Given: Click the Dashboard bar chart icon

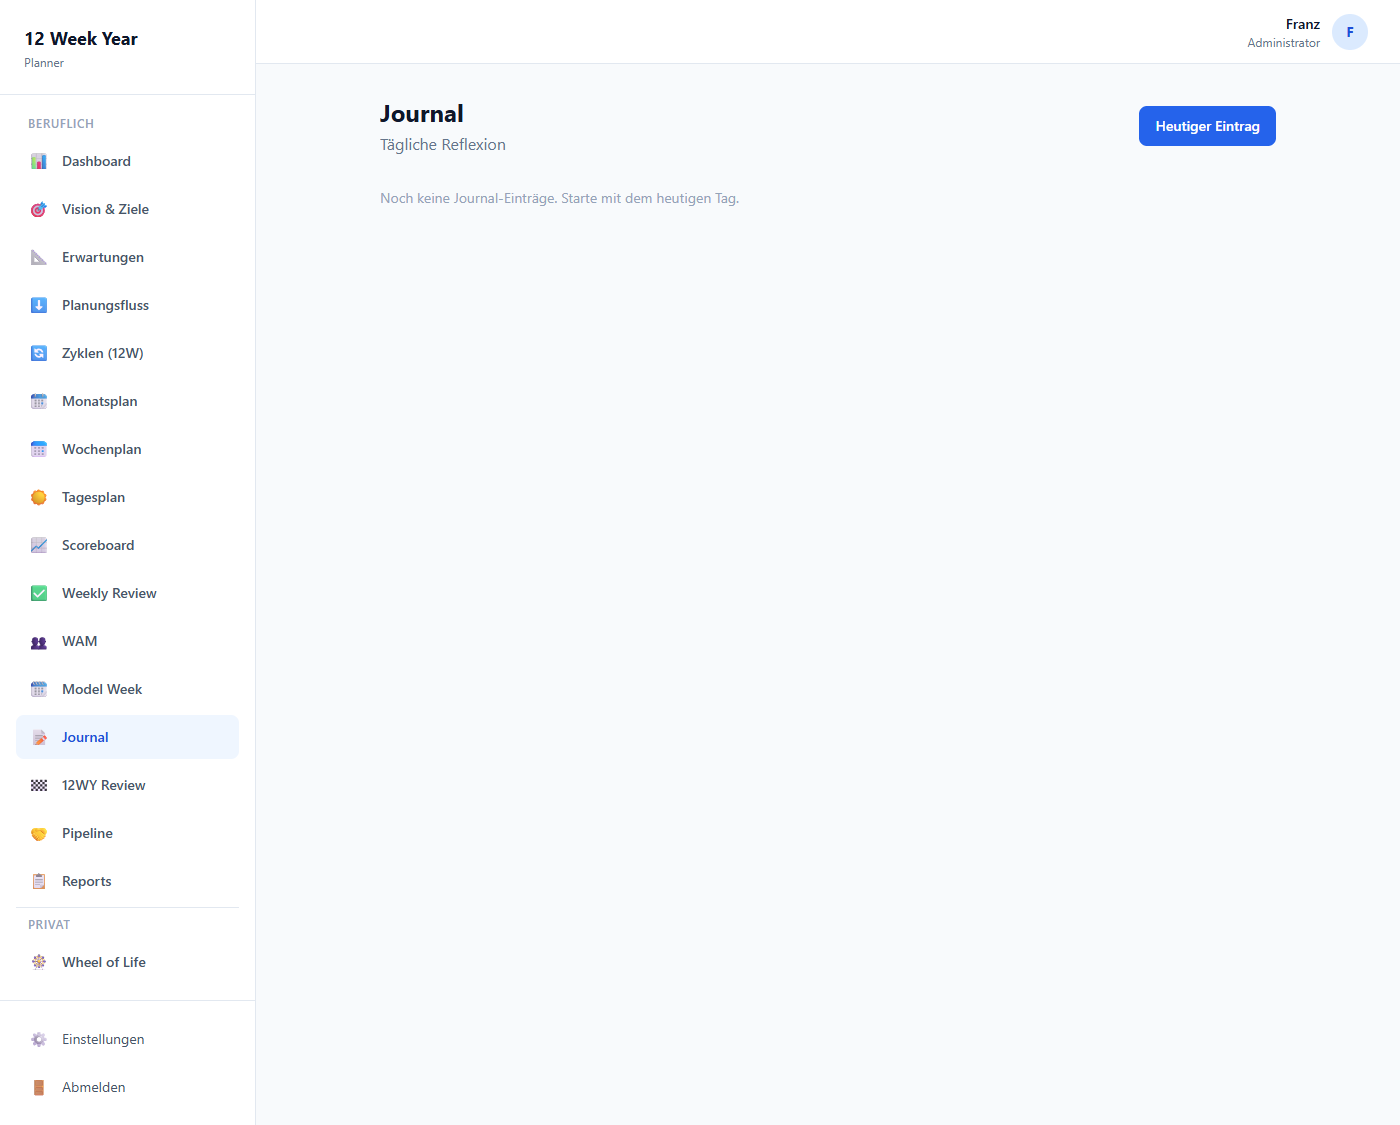Looking at the screenshot, I should (39, 162).
